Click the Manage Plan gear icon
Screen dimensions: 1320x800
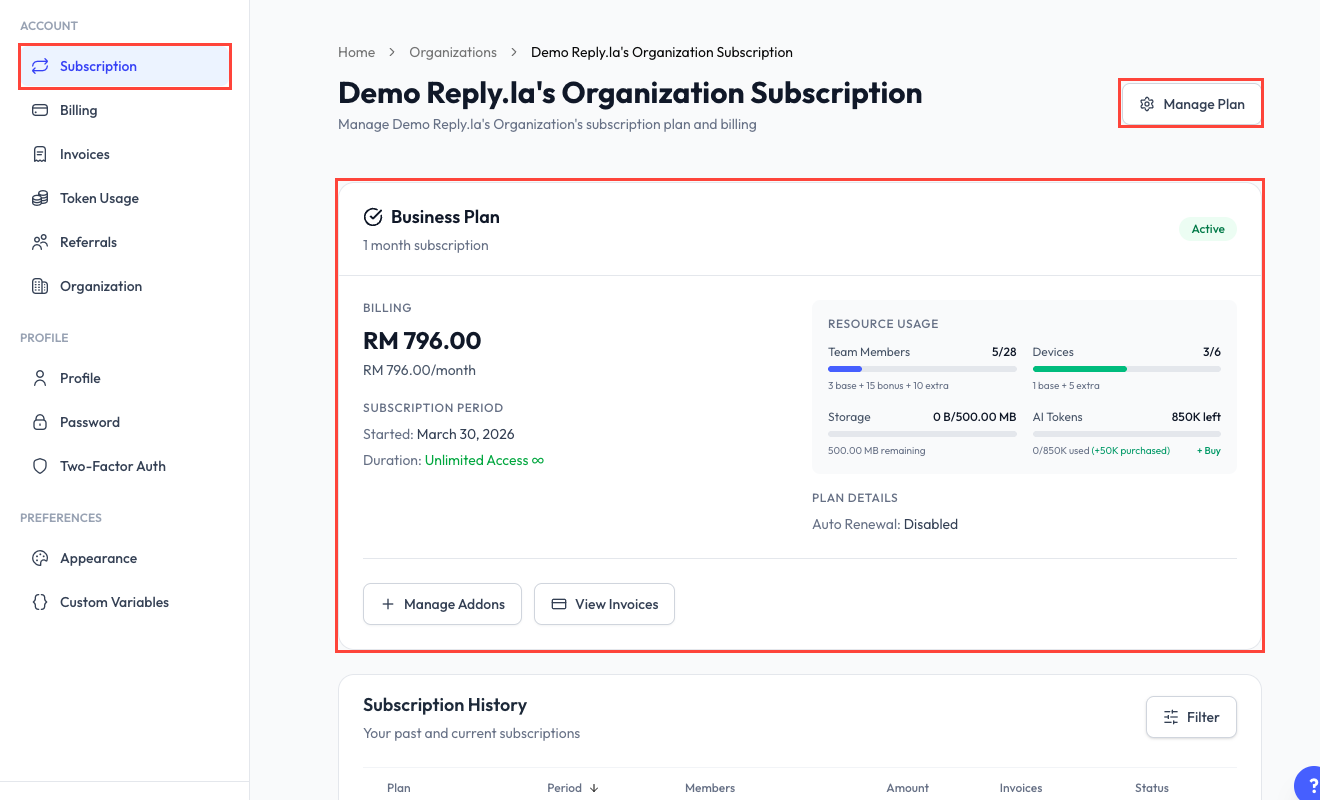click(1147, 104)
